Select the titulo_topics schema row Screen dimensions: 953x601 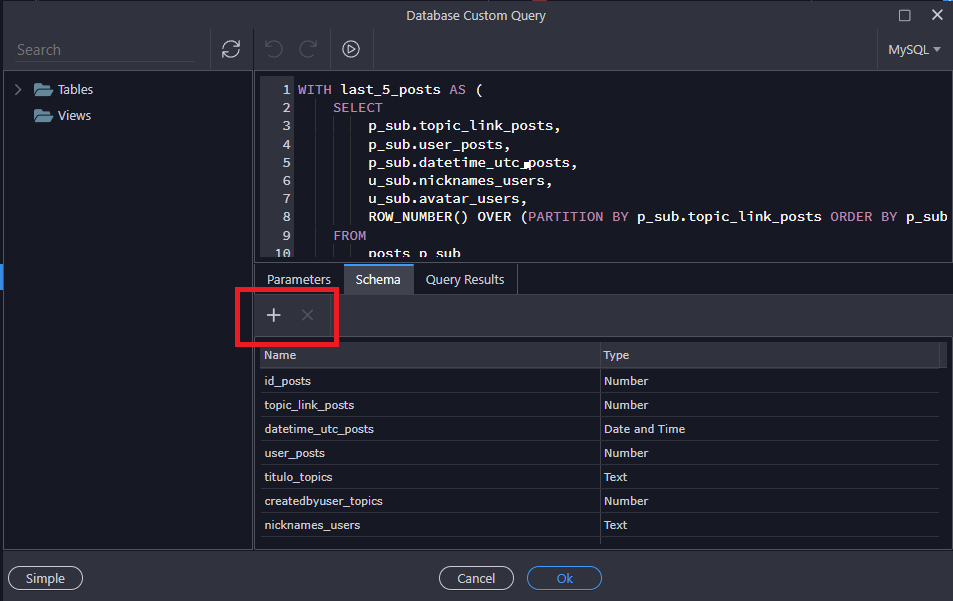pyautogui.click(x=600, y=477)
